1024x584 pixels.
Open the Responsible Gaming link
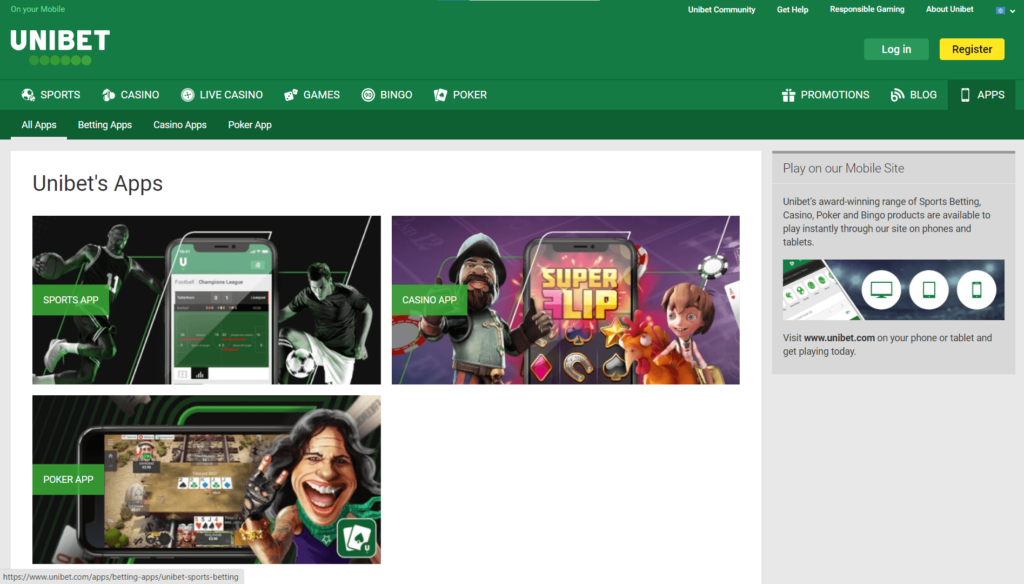click(867, 9)
